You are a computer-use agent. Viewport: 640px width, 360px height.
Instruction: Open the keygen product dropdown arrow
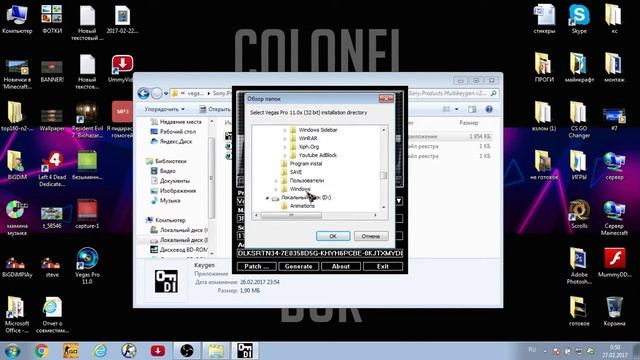pos(399,201)
